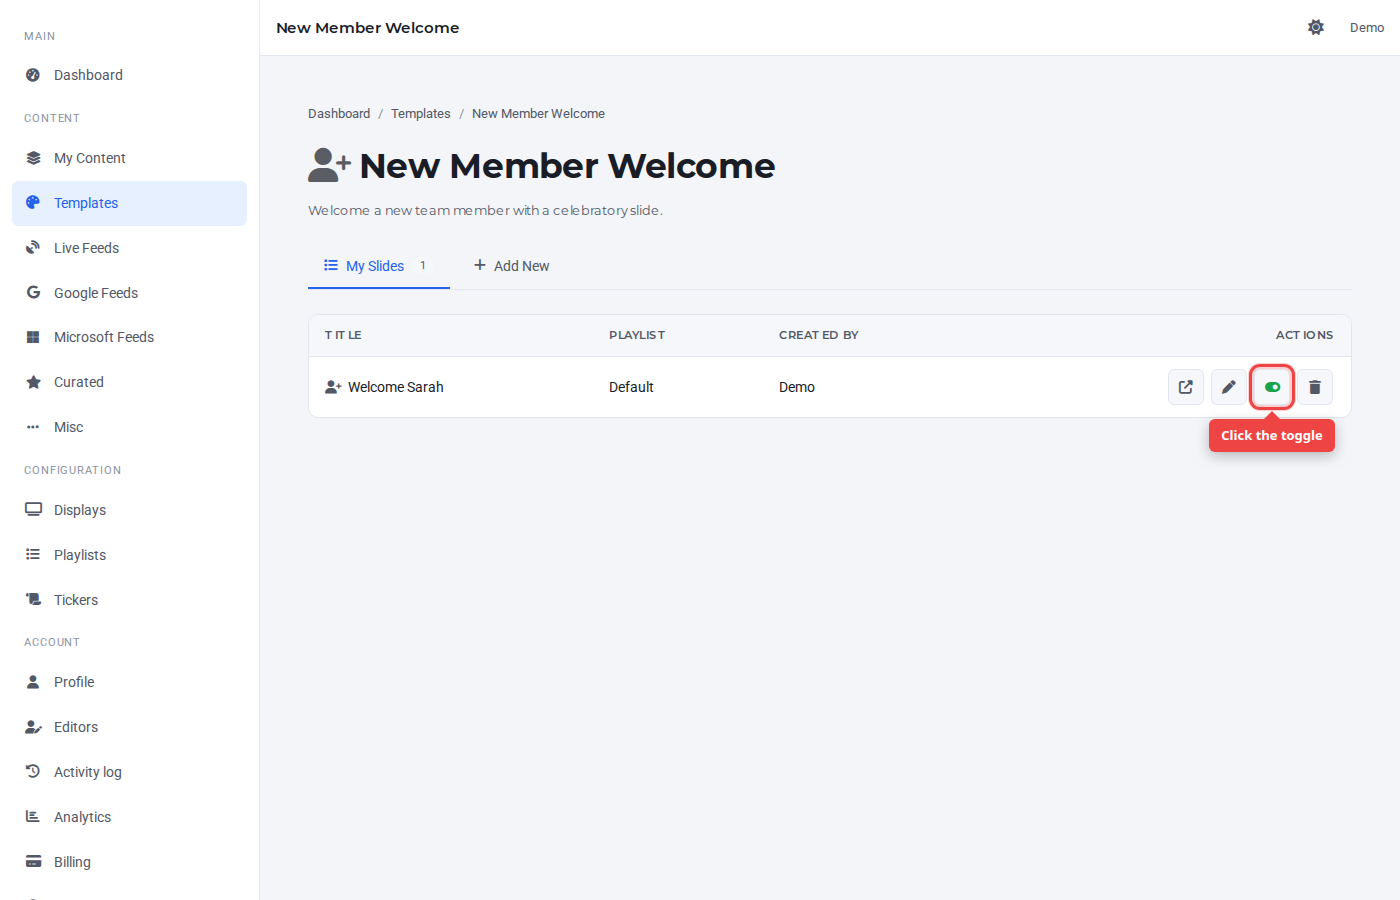
Task: Click the Activity log history icon
Action: tap(33, 772)
